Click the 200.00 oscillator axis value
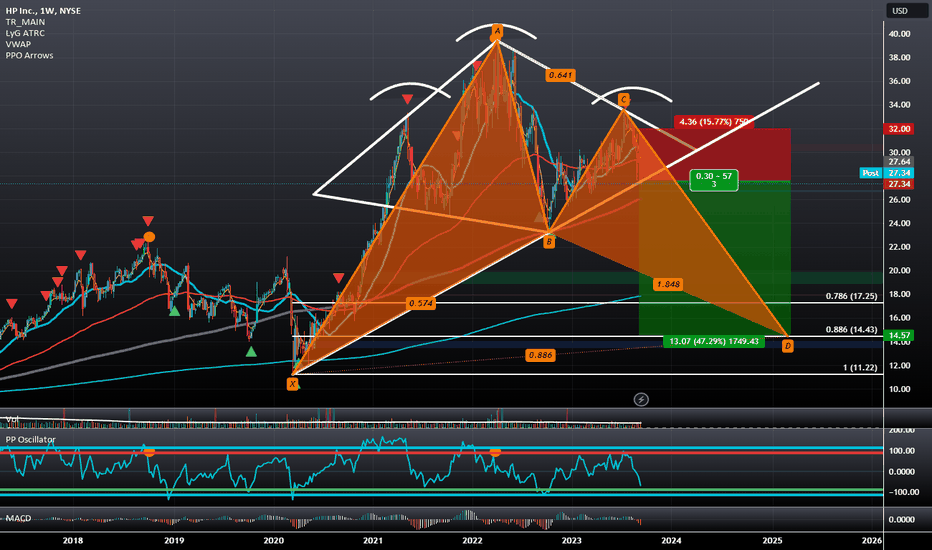This screenshot has height=550, width=932. click(x=902, y=430)
